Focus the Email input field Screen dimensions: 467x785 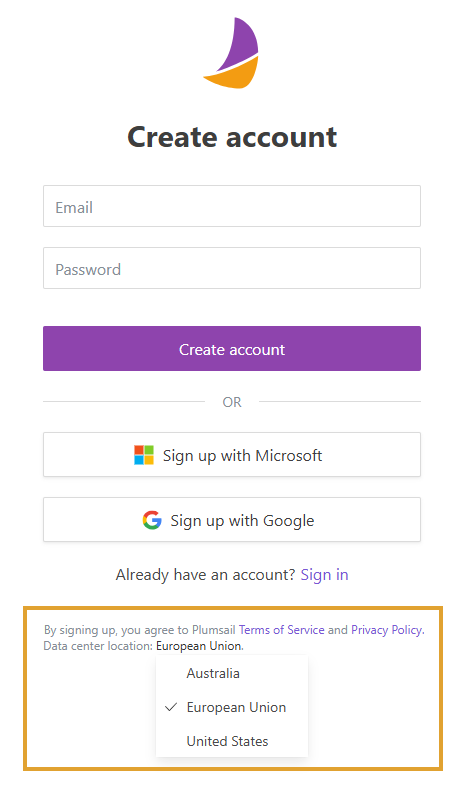(x=232, y=206)
